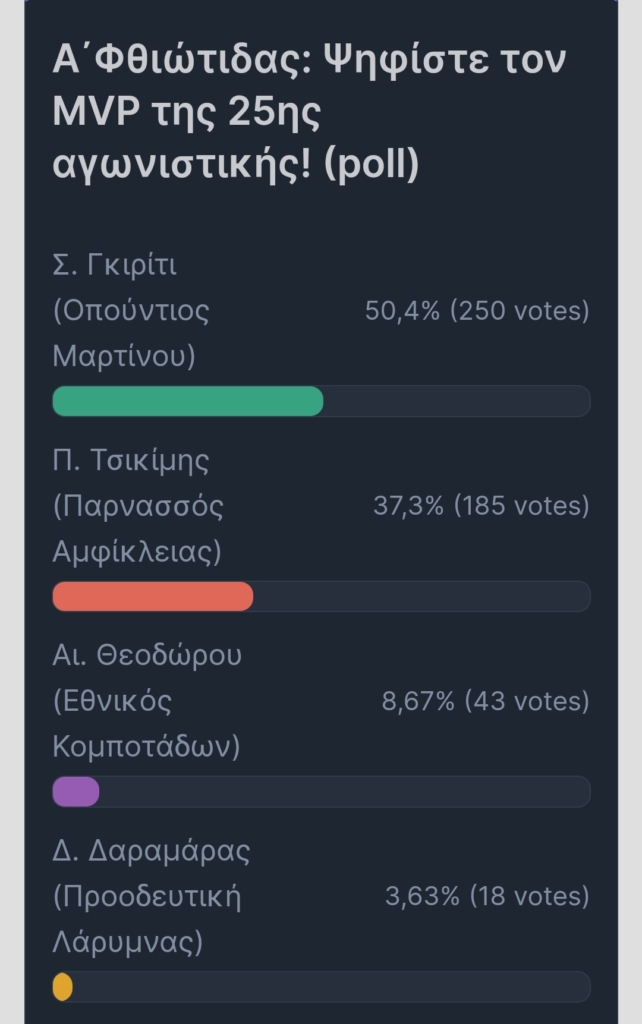This screenshot has width=642, height=1024.
Task: Click the poll title about MVP 25ης αγωνιστικής
Action: click(x=309, y=112)
